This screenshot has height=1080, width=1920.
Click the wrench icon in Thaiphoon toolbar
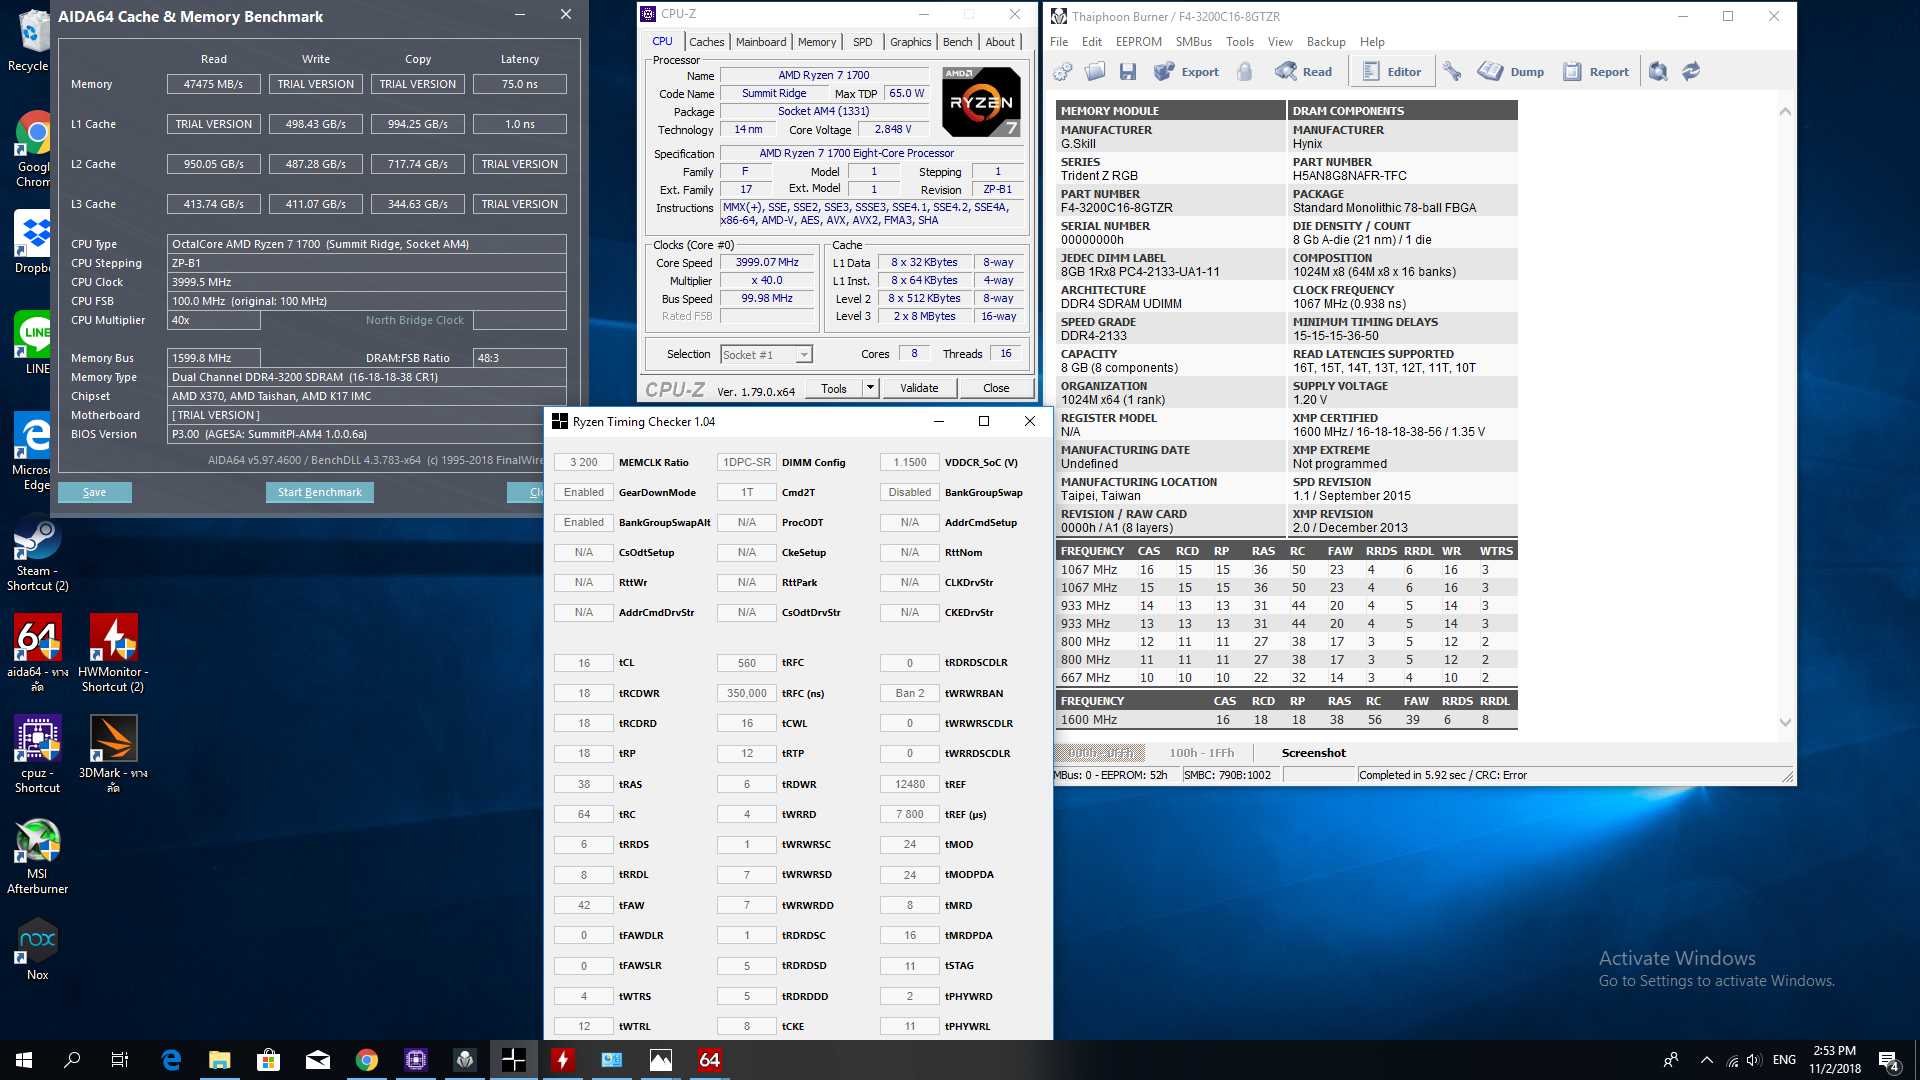[1453, 72]
